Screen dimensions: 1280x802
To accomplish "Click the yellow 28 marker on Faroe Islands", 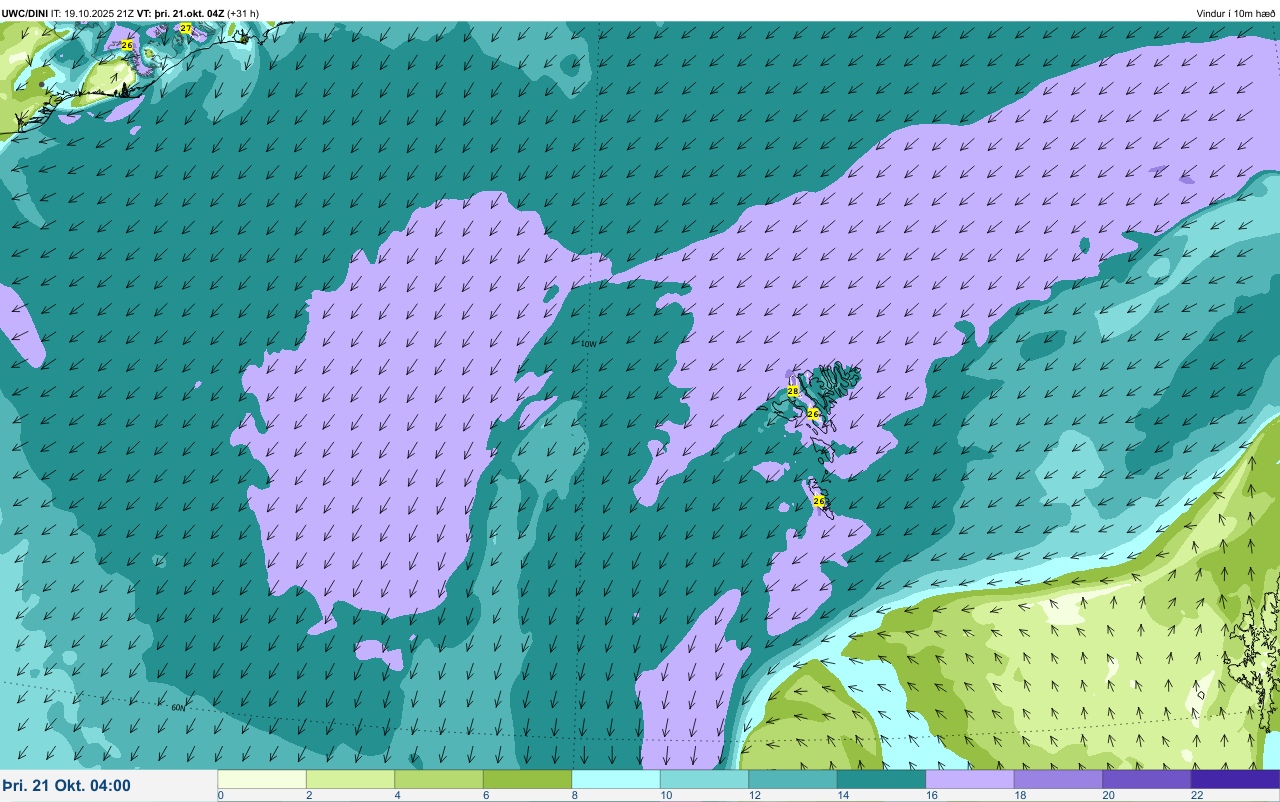I will (x=793, y=390).
